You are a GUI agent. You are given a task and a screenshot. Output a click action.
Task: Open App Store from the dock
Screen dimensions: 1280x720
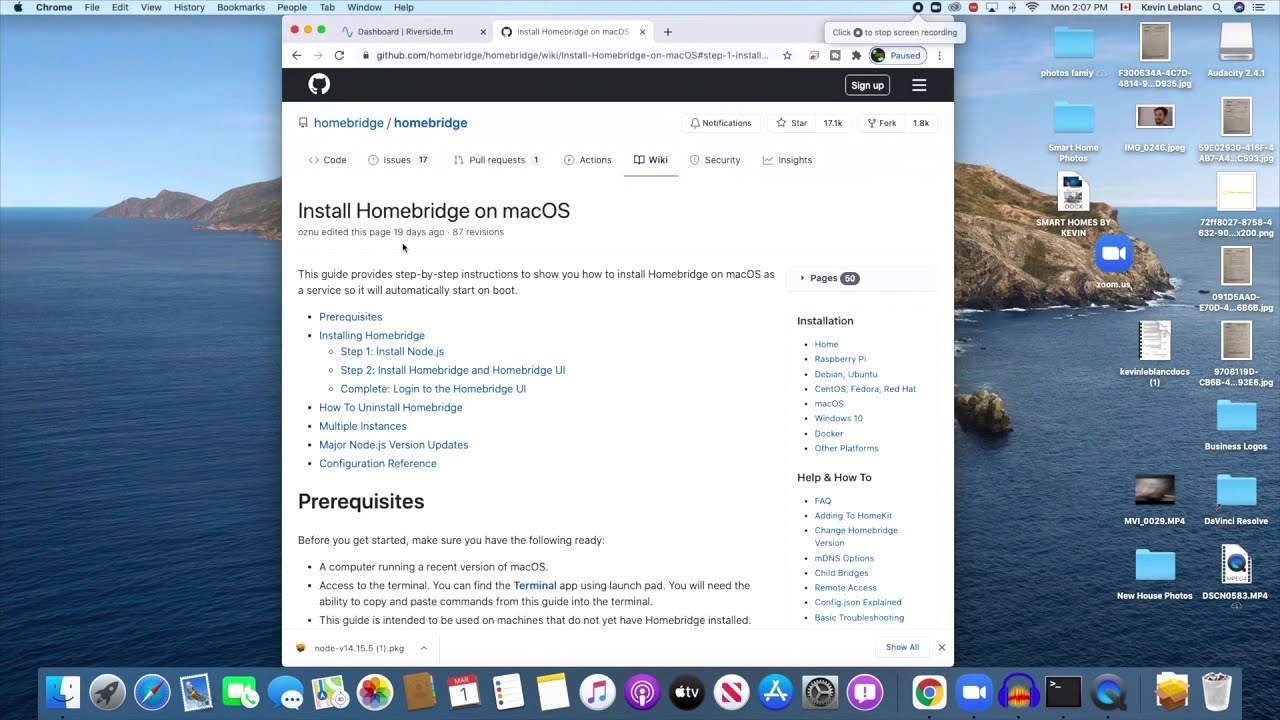(x=776, y=692)
